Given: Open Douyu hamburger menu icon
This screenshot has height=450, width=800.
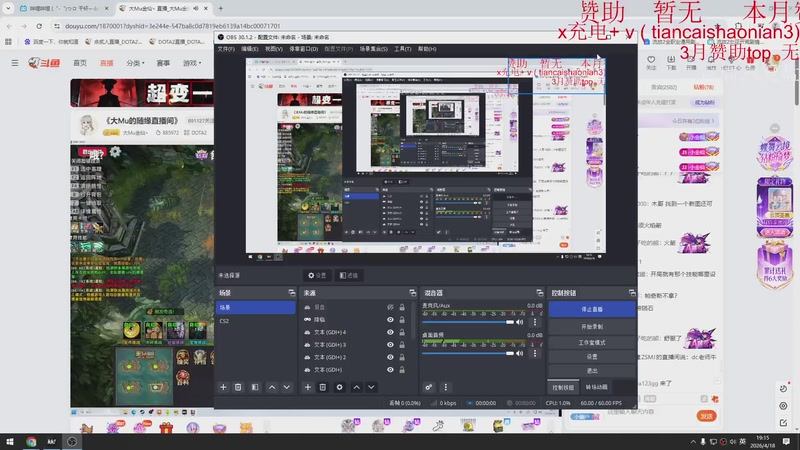Looking at the screenshot, I should [15, 63].
